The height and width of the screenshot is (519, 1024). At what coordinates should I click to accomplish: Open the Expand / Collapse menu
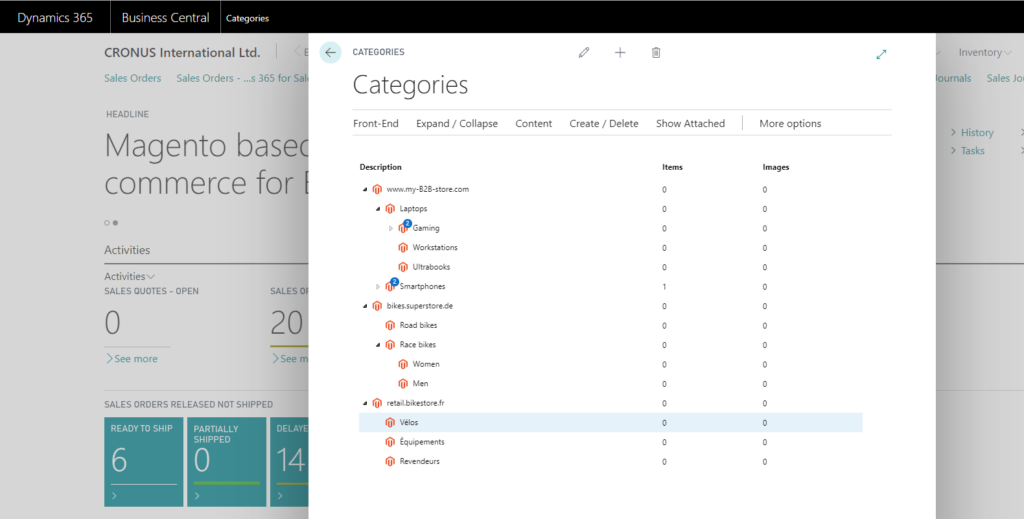pyautogui.click(x=456, y=123)
